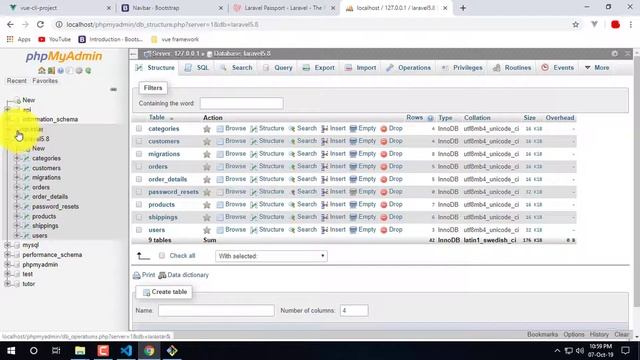This screenshot has width=640, height=360.
Task: Open the Data dictionary icon link
Action: pos(162,276)
